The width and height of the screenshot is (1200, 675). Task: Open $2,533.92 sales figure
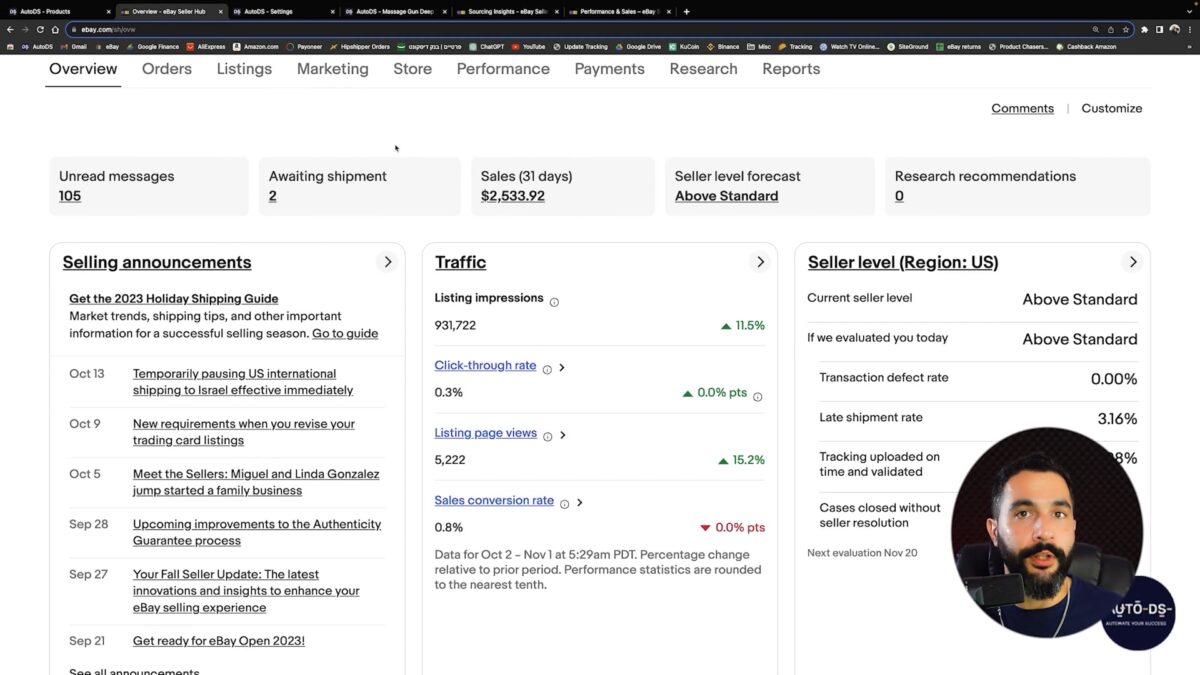click(x=513, y=196)
